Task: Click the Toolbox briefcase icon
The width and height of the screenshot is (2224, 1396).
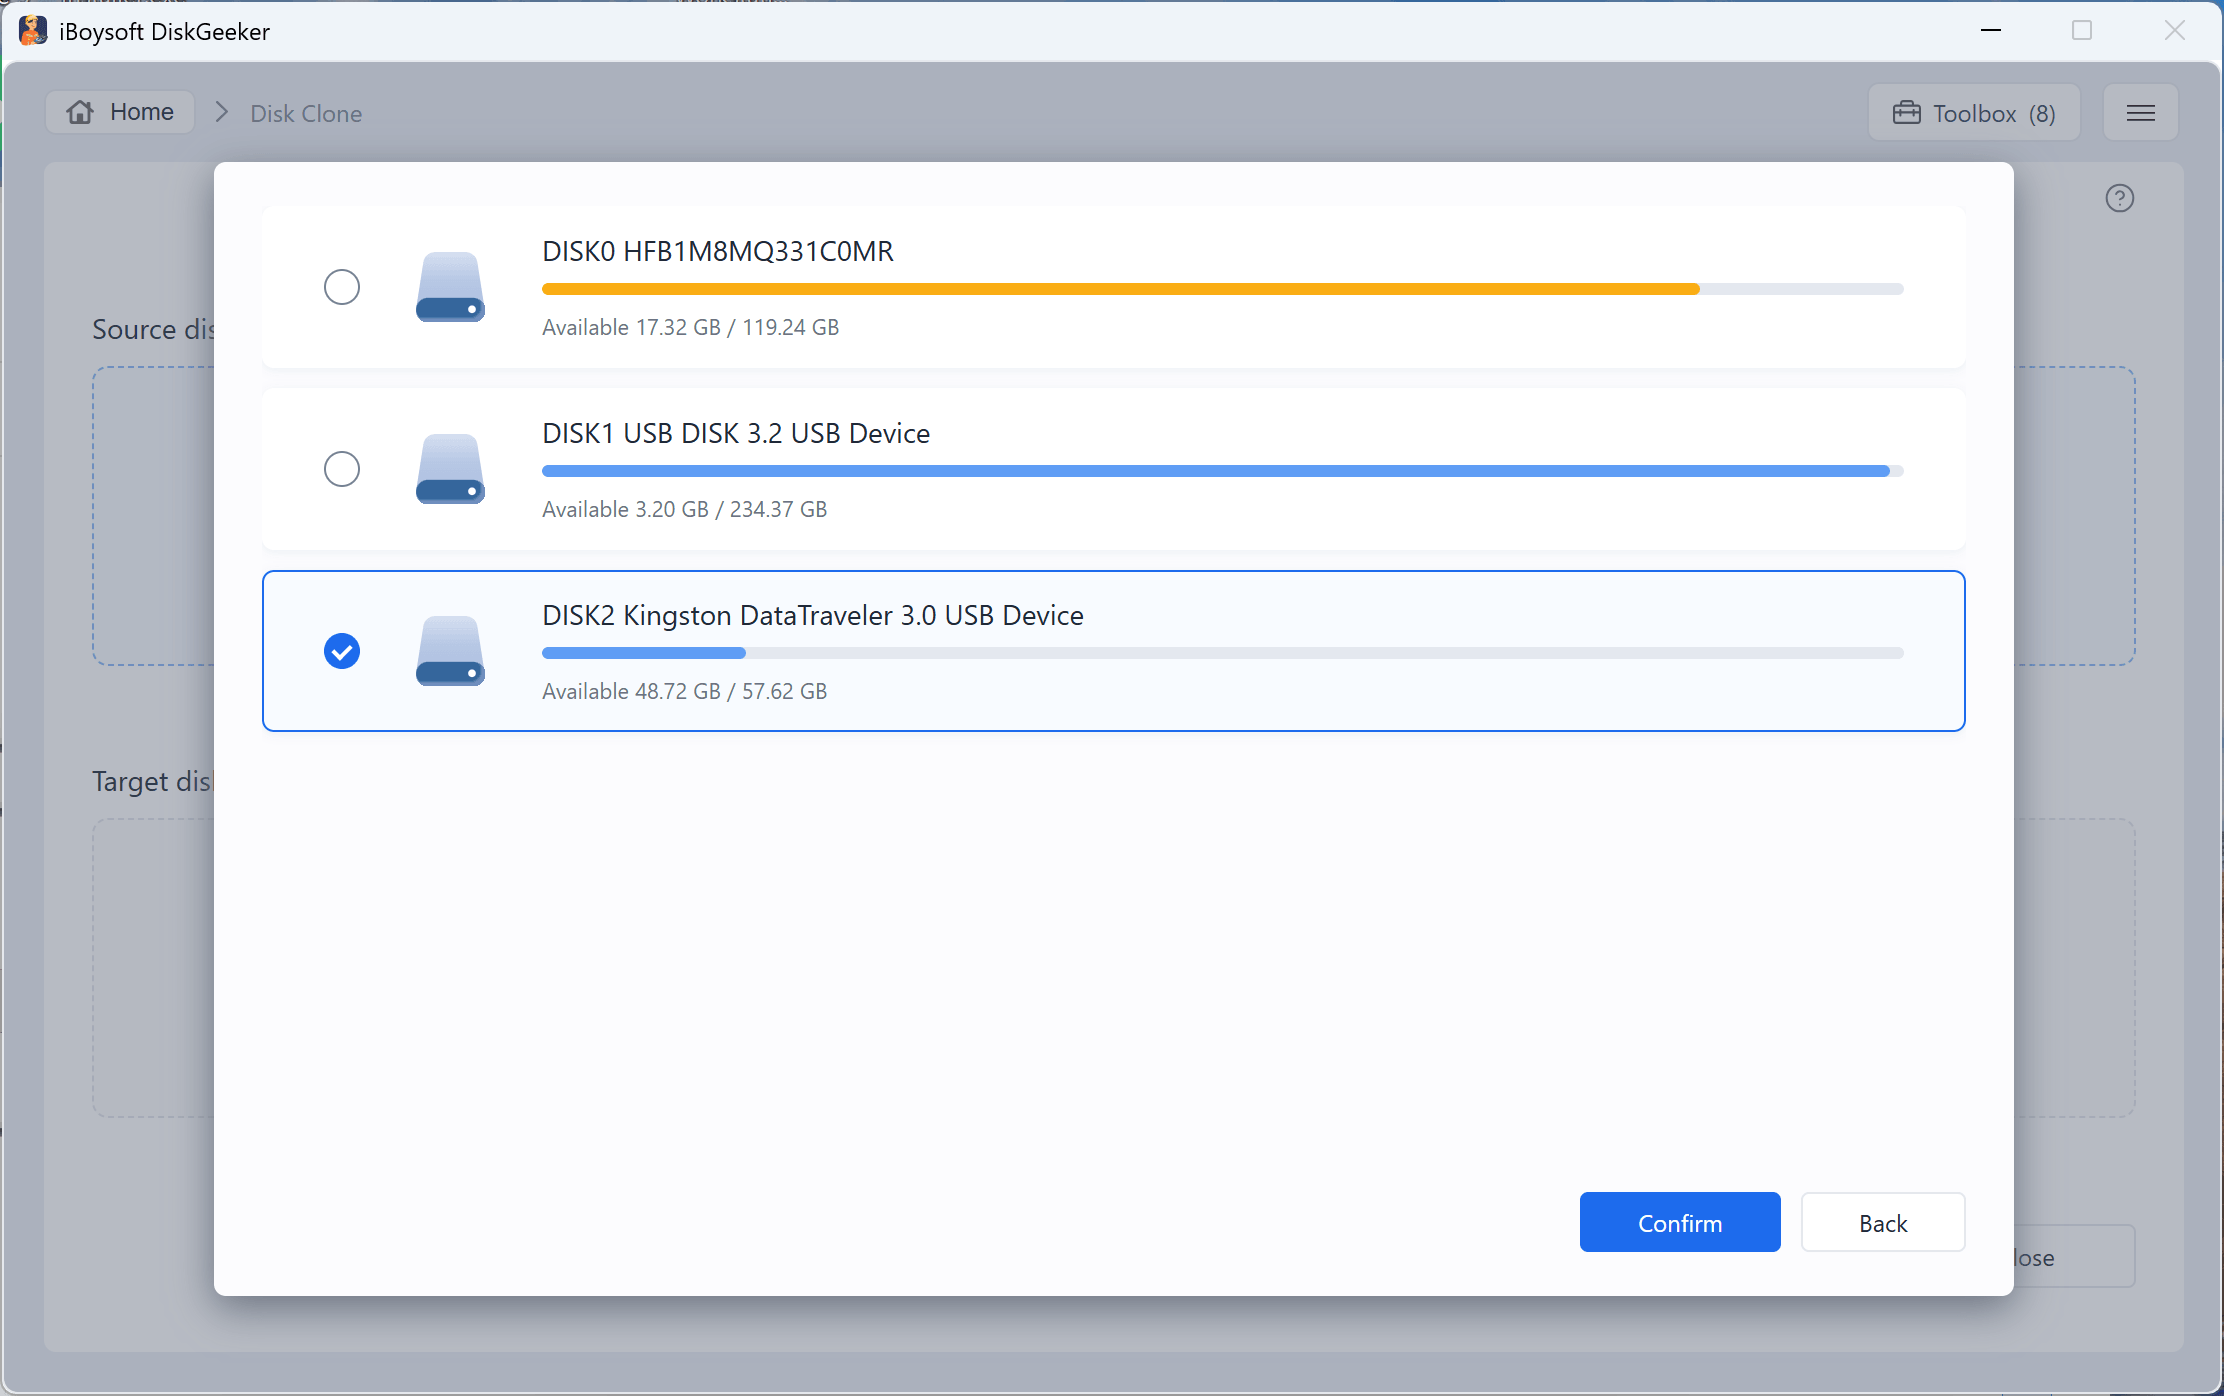Action: pos(1907,113)
